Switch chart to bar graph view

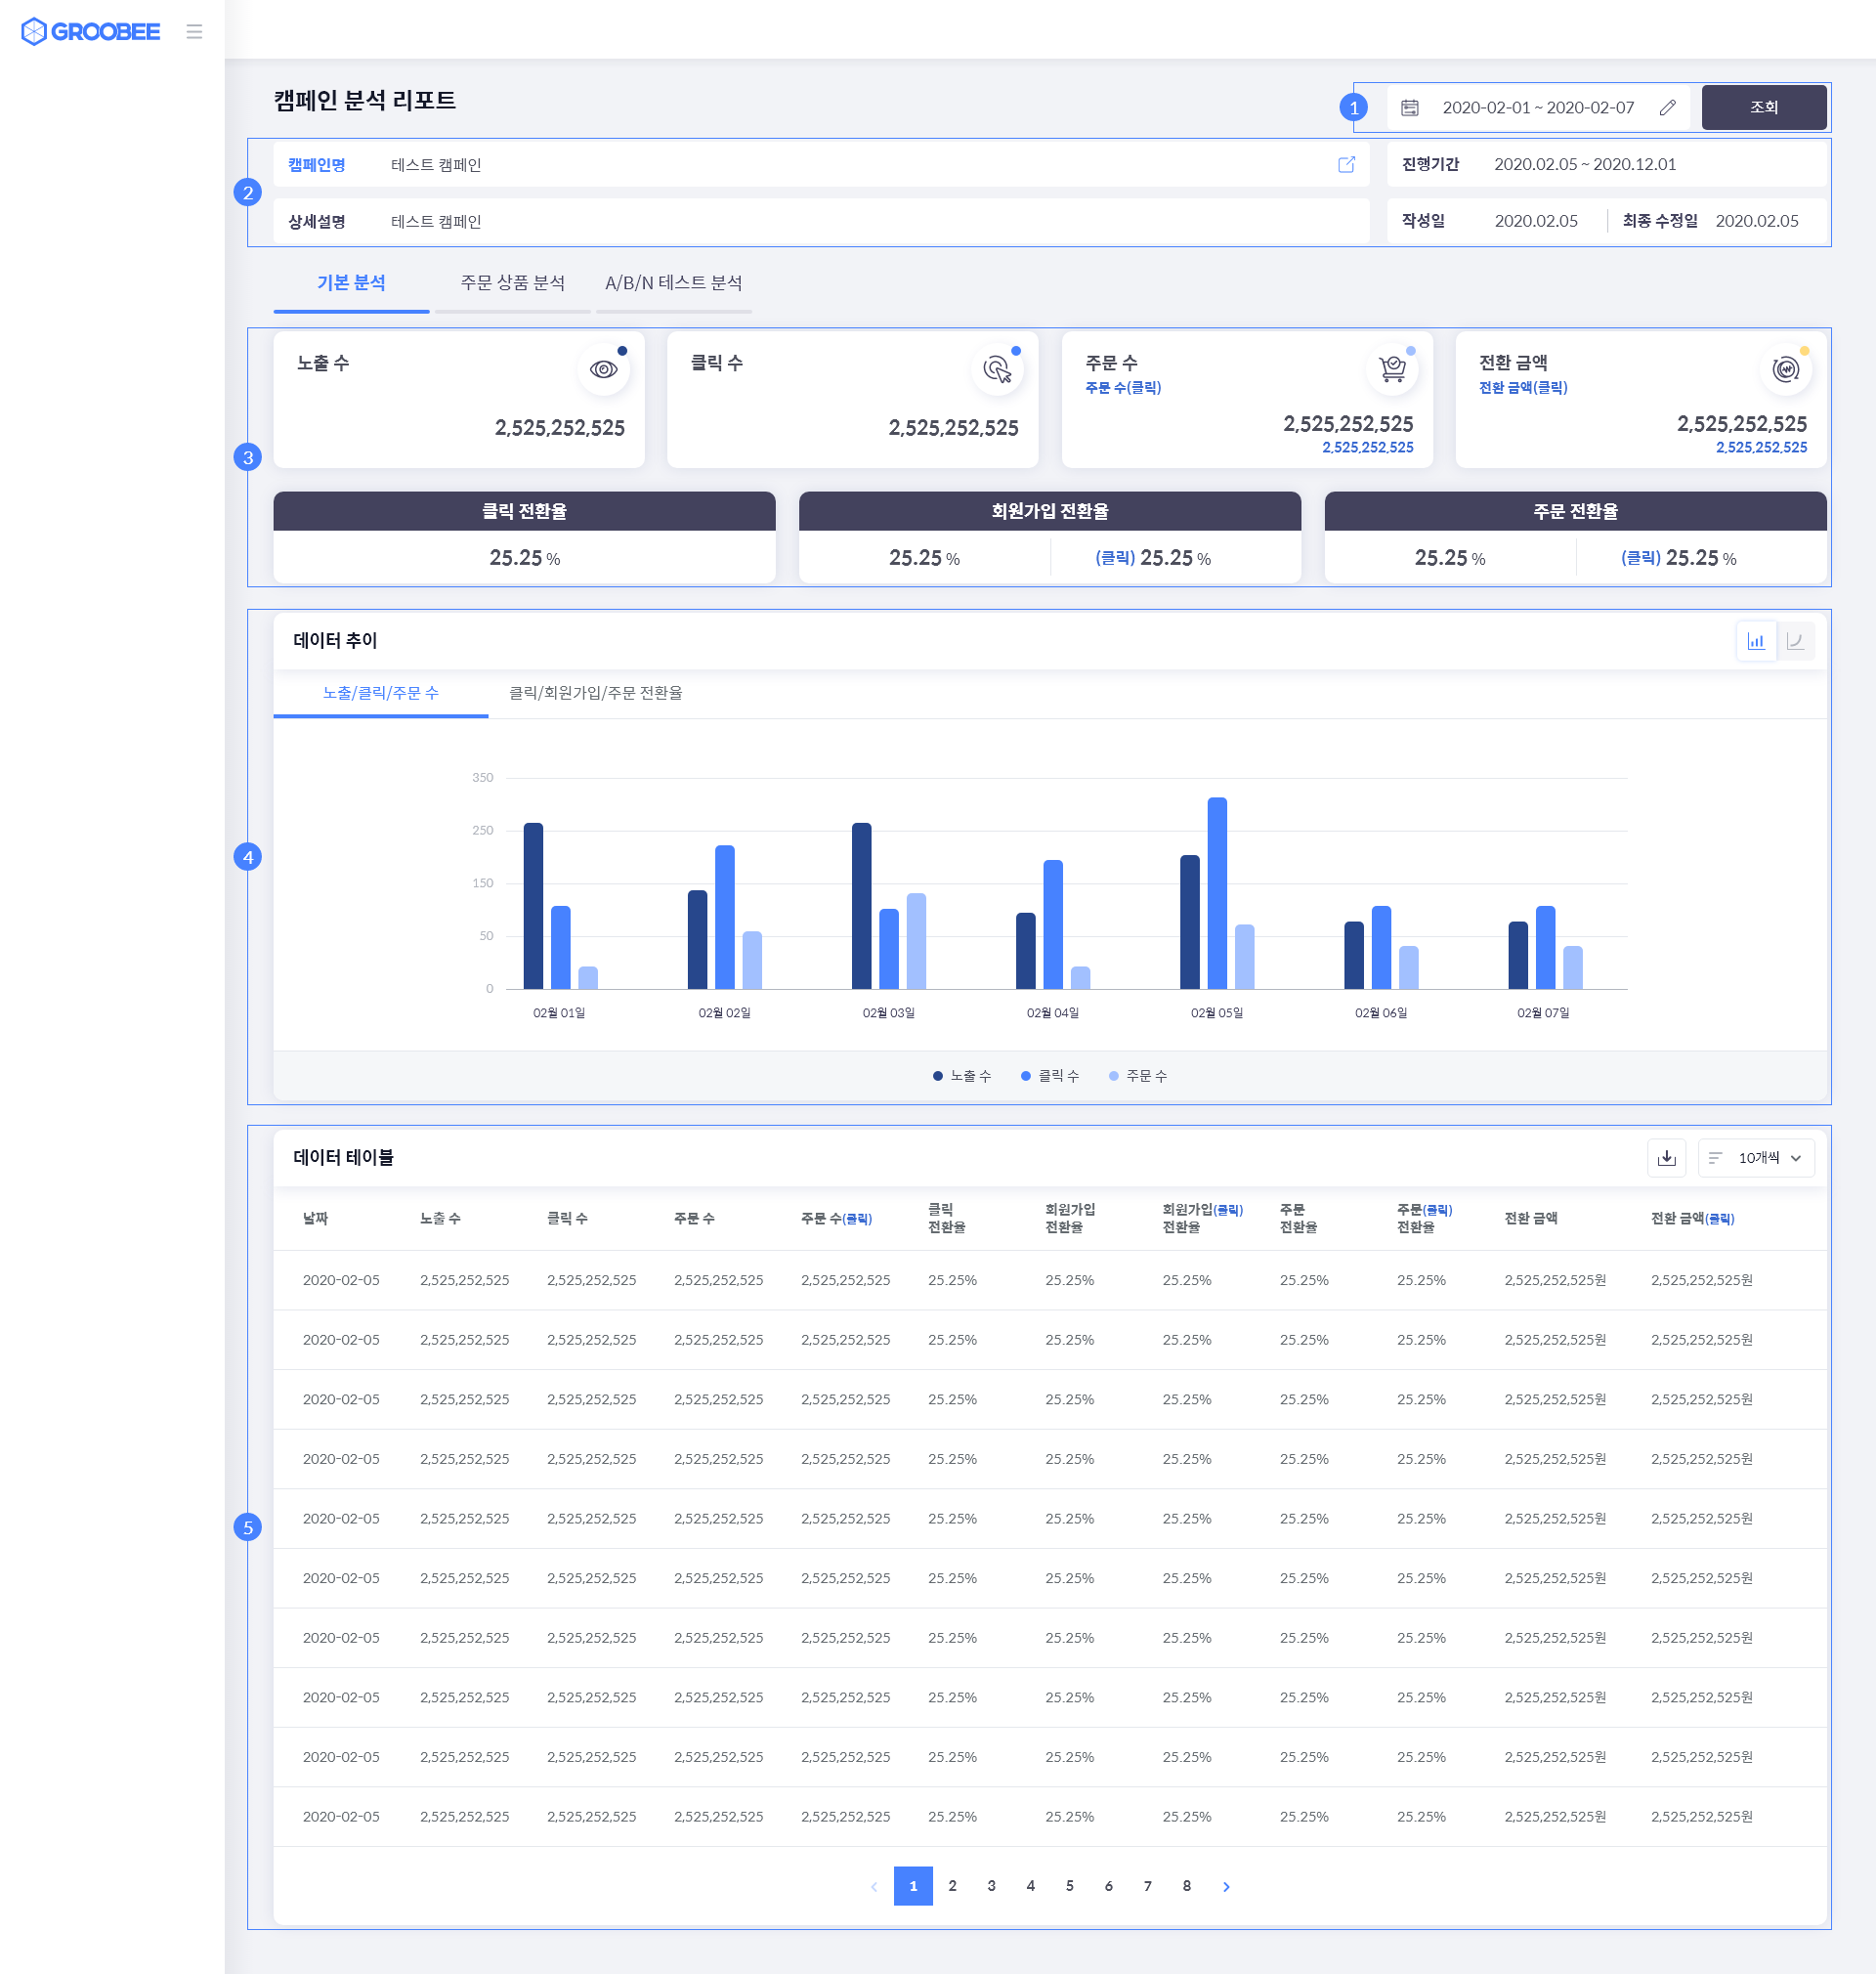[x=1755, y=641]
